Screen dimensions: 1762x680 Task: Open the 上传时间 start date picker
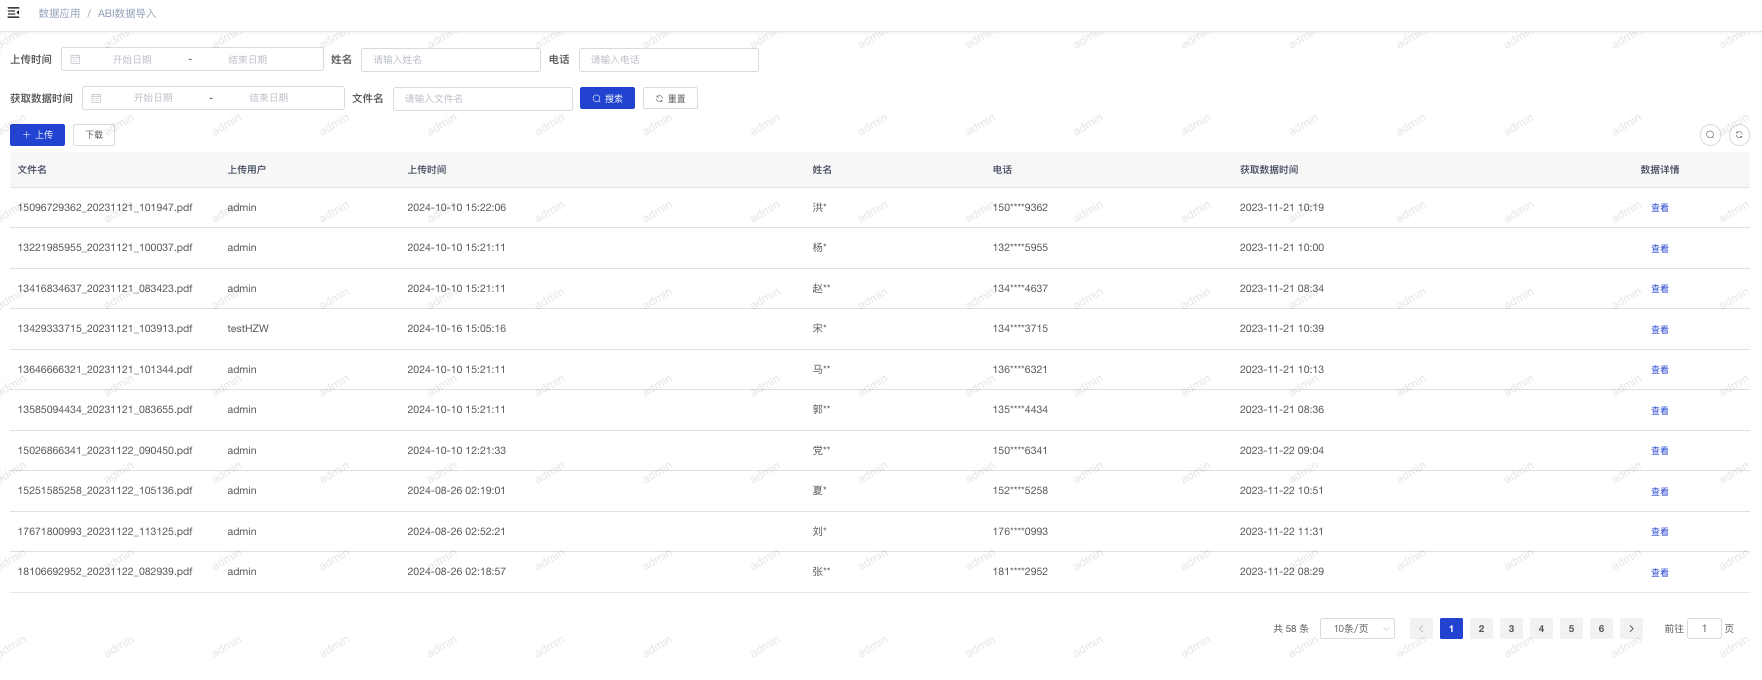coord(133,60)
